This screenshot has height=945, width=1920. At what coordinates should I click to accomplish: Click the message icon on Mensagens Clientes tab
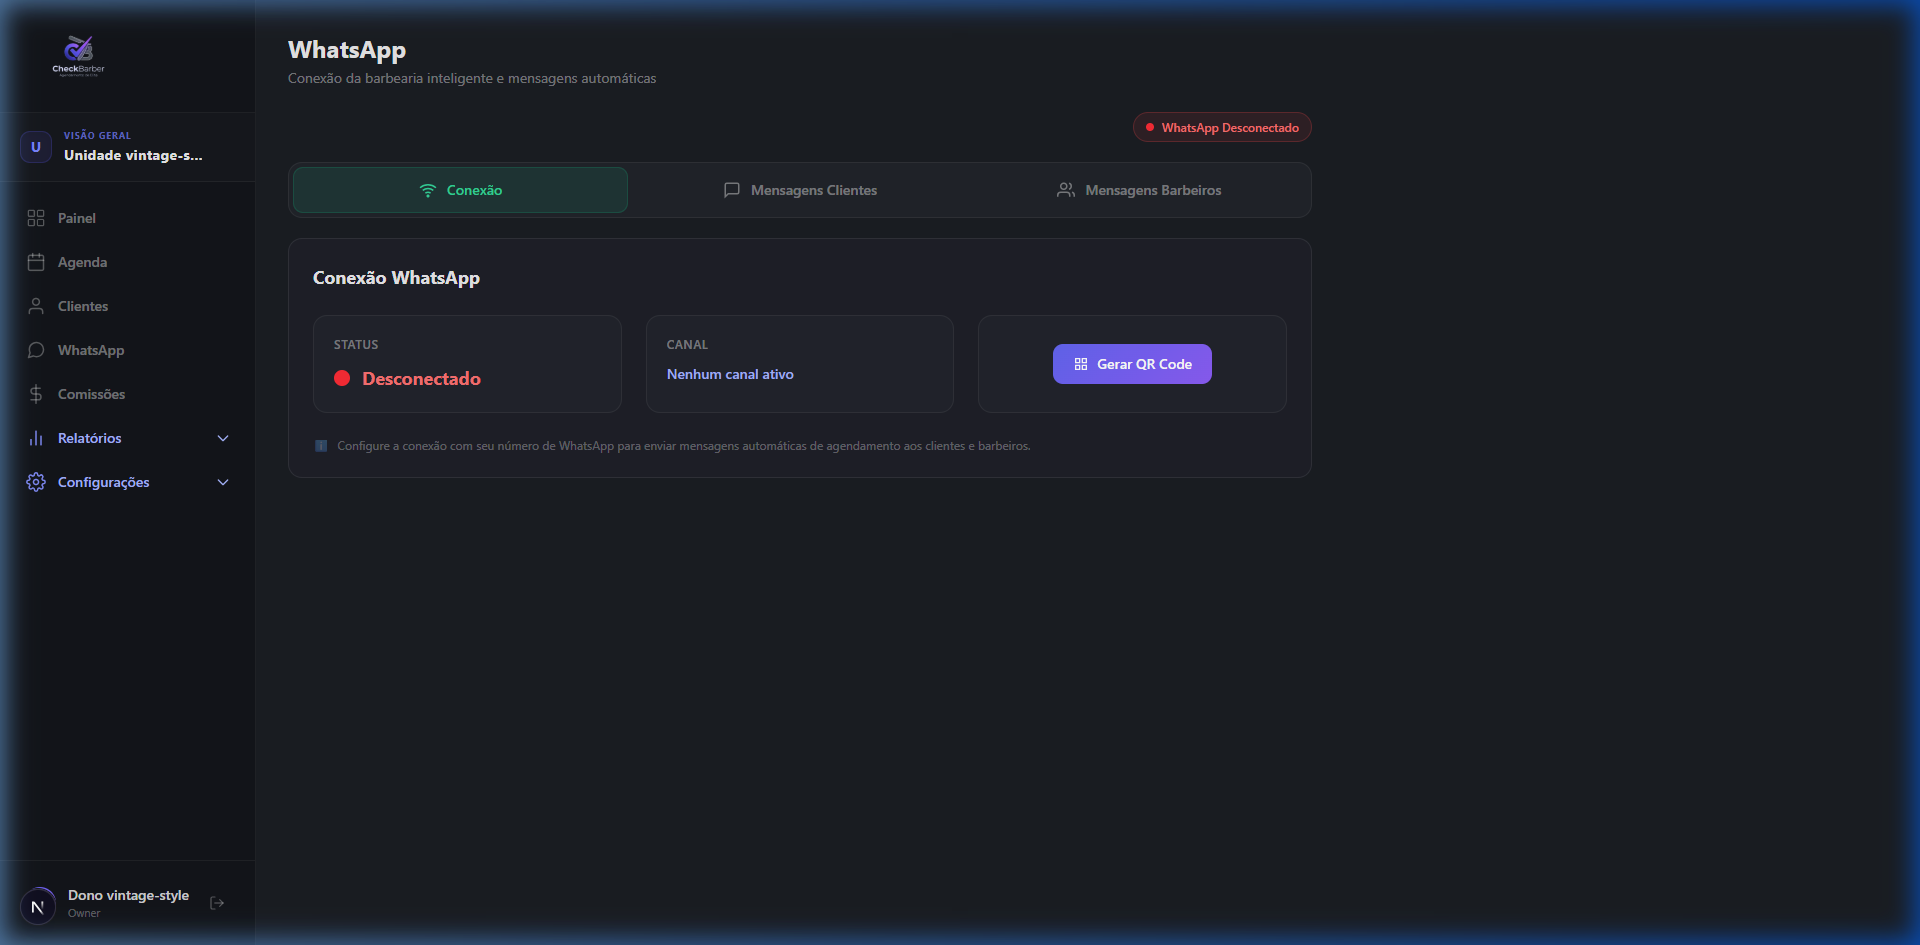(732, 190)
